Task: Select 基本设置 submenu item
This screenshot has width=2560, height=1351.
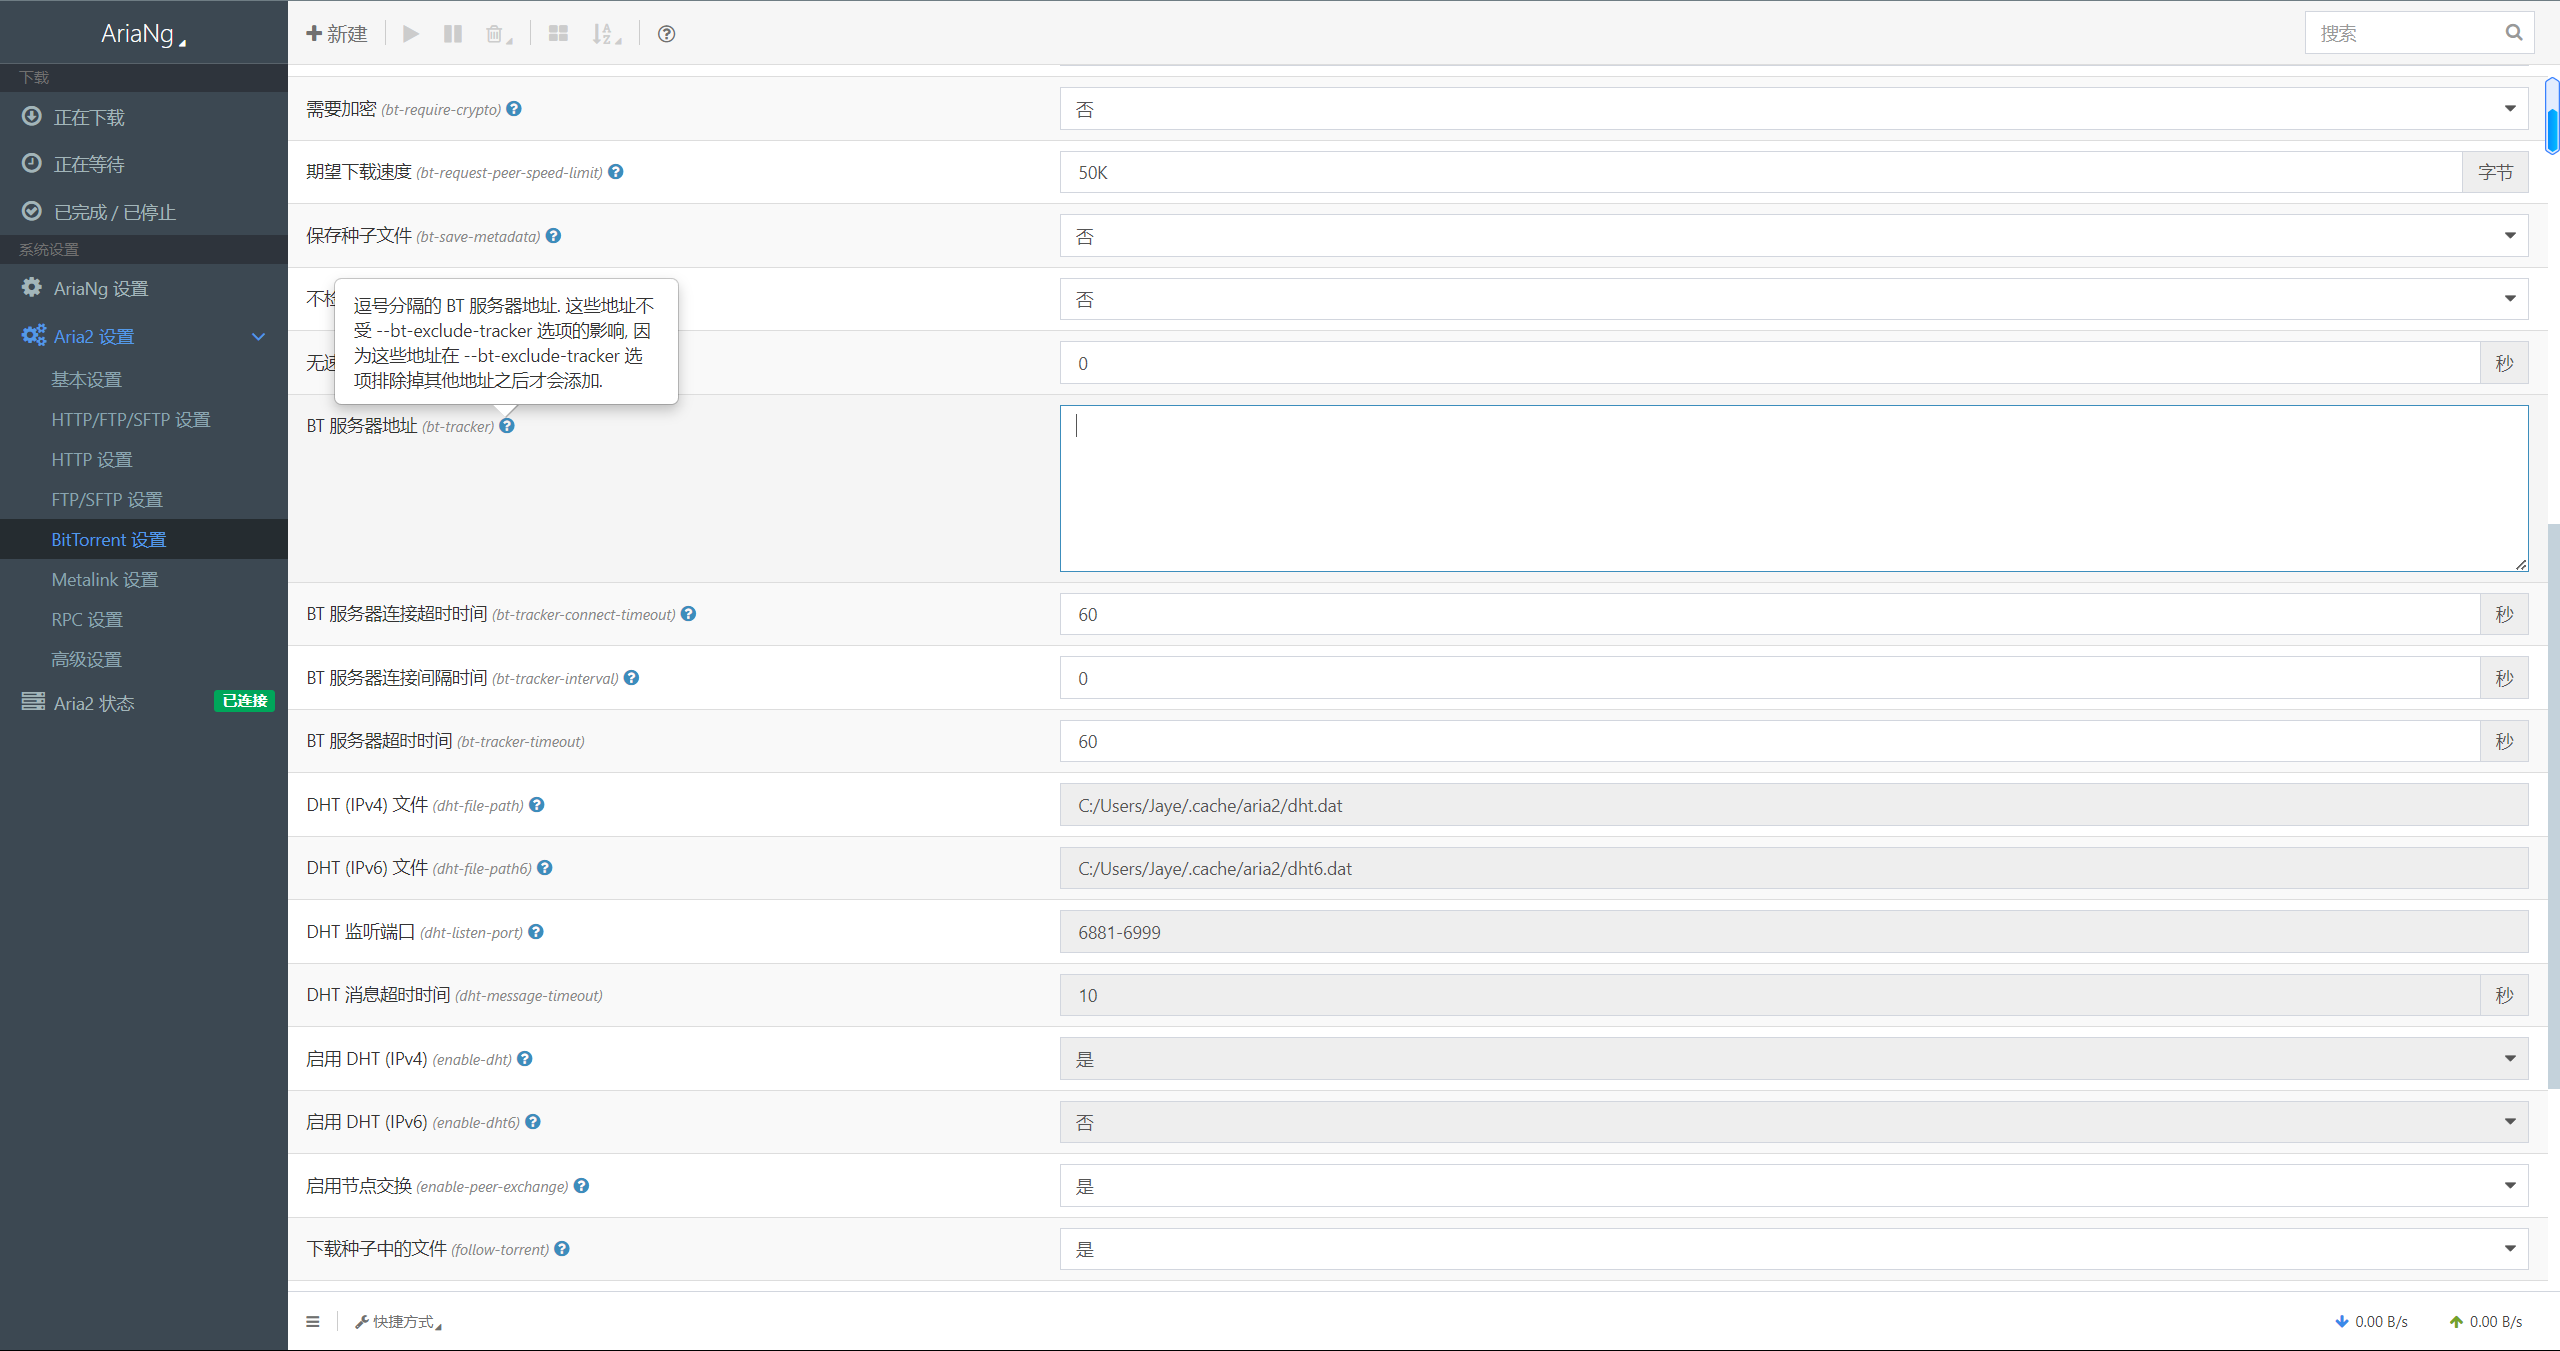Action: coord(144,380)
